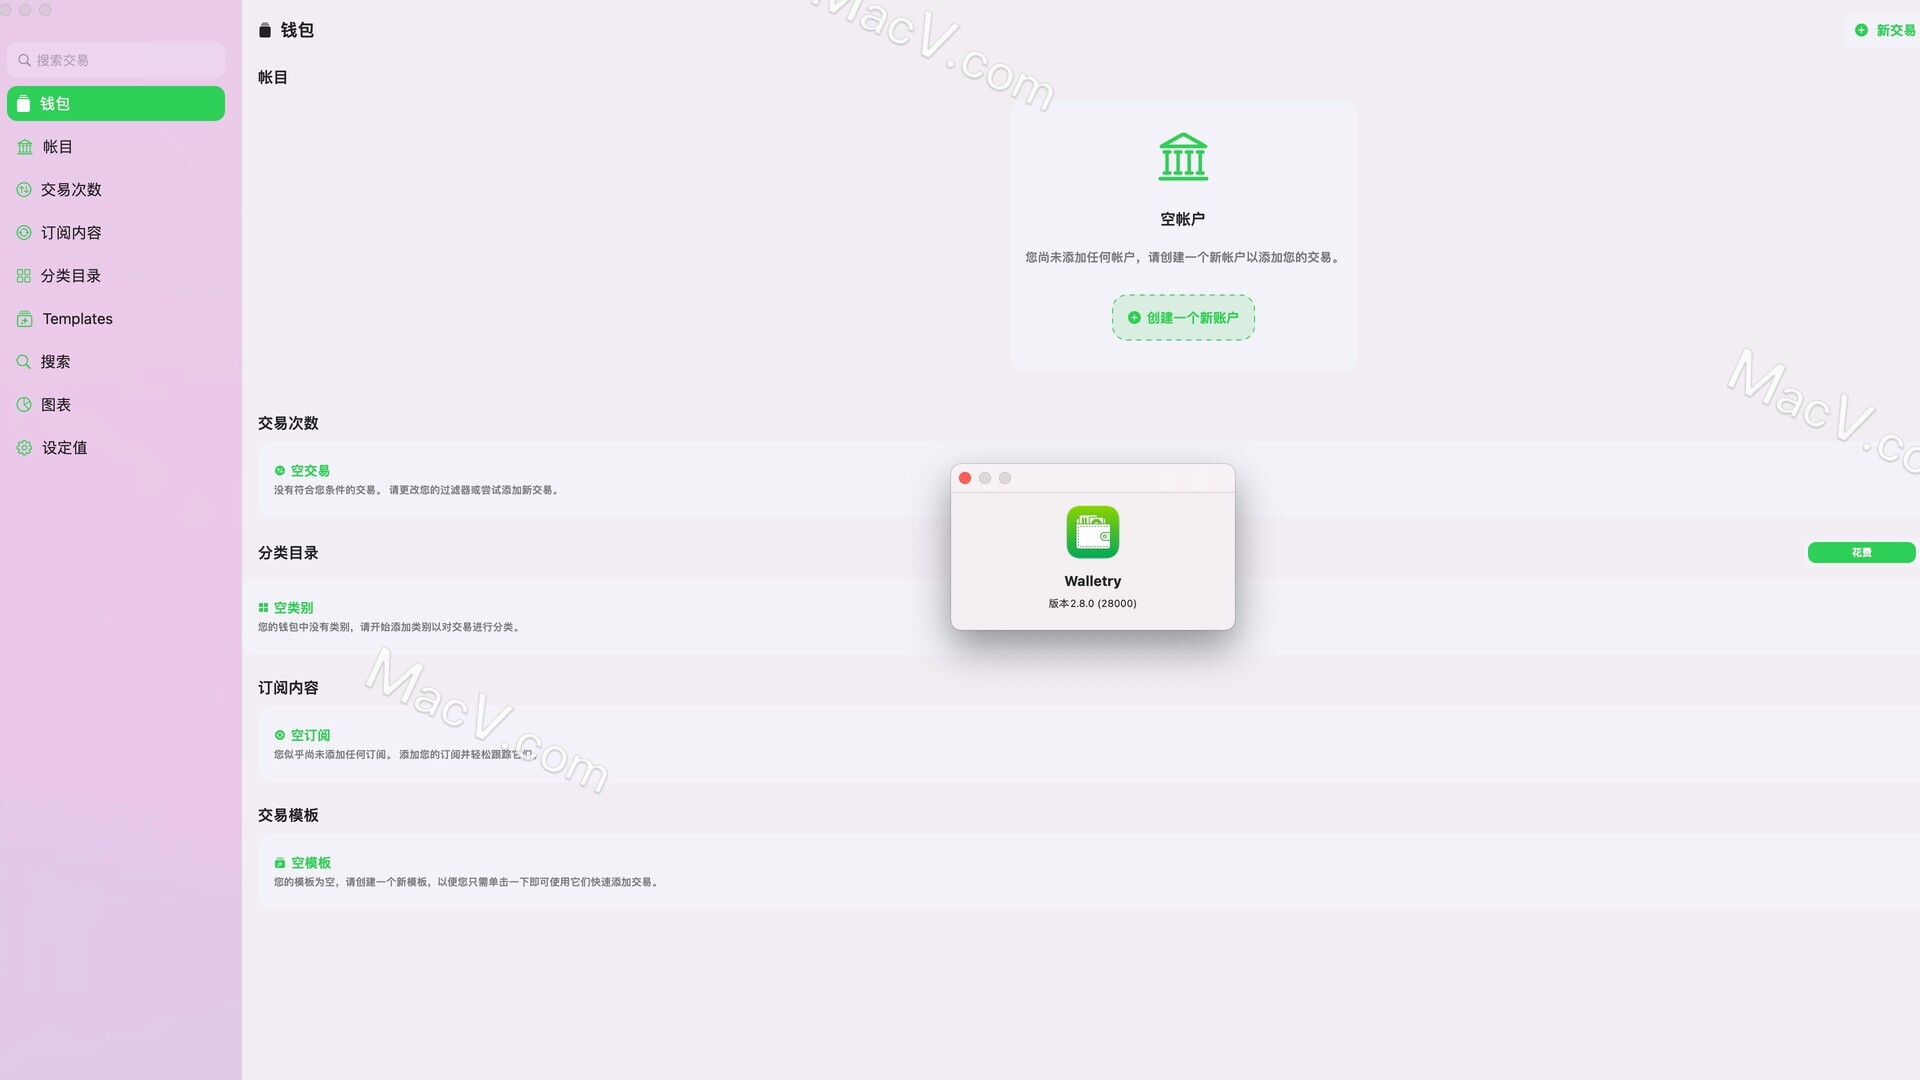Click the wallet/purse icon in sidebar
The width and height of the screenshot is (1920, 1080).
point(22,103)
